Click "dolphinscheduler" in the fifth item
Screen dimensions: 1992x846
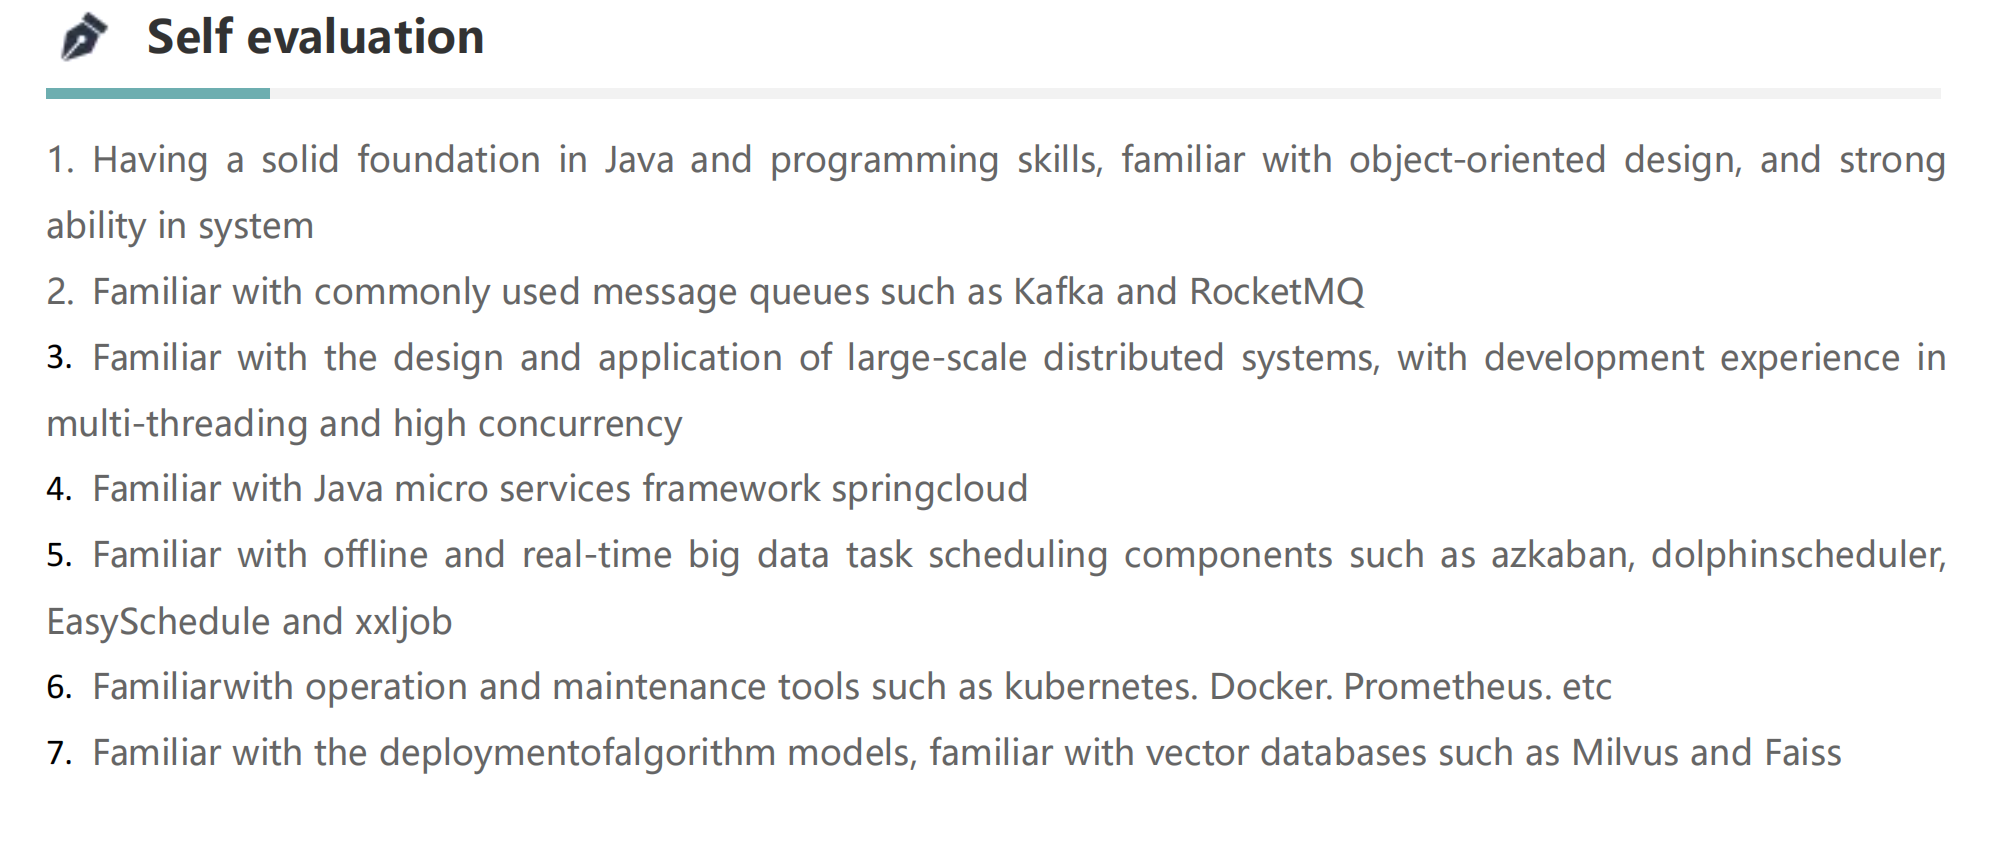[1797, 555]
